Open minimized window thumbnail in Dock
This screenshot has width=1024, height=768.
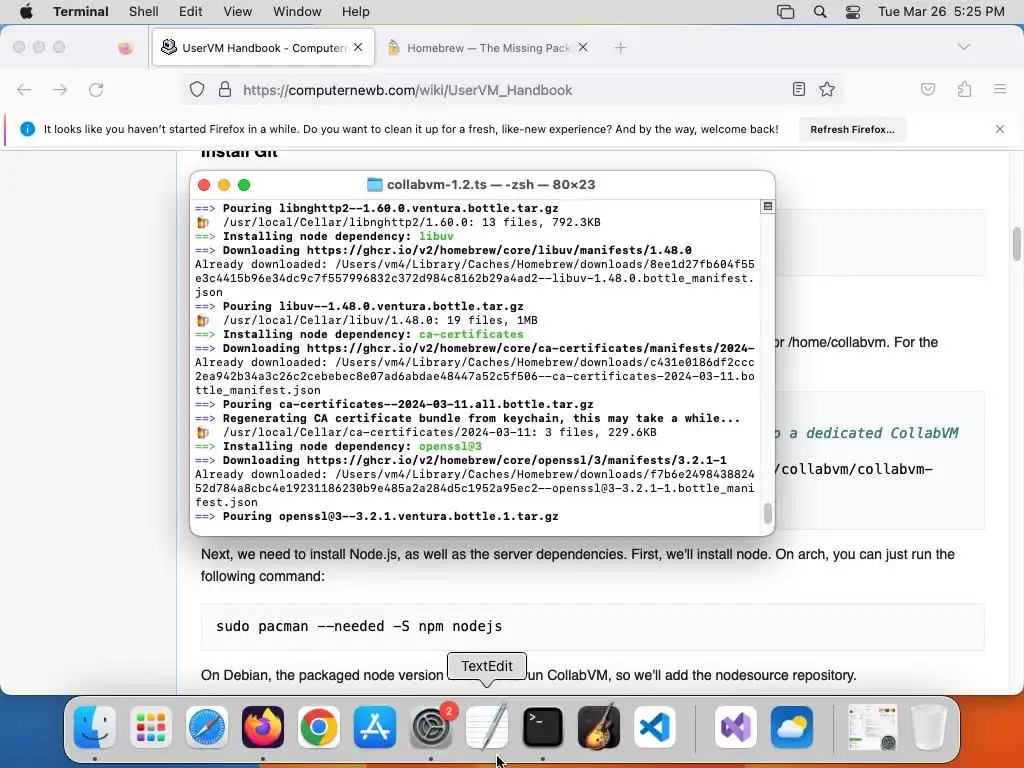(872, 727)
